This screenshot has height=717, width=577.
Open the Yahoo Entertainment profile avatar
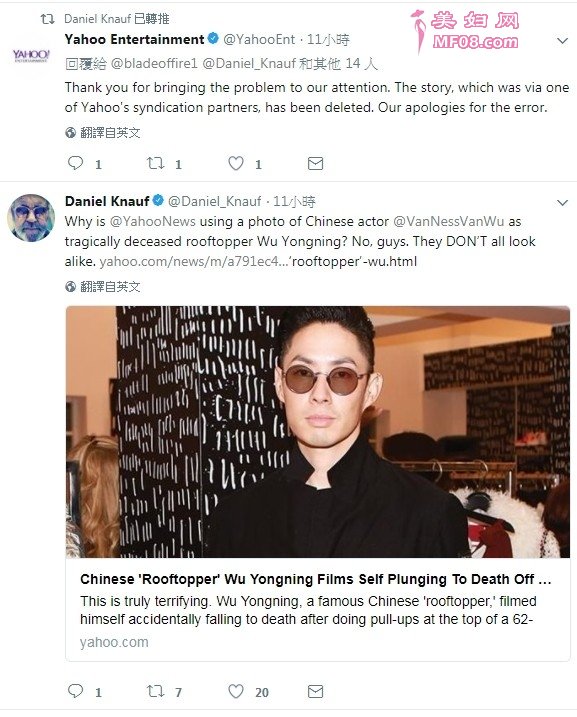(x=31, y=56)
